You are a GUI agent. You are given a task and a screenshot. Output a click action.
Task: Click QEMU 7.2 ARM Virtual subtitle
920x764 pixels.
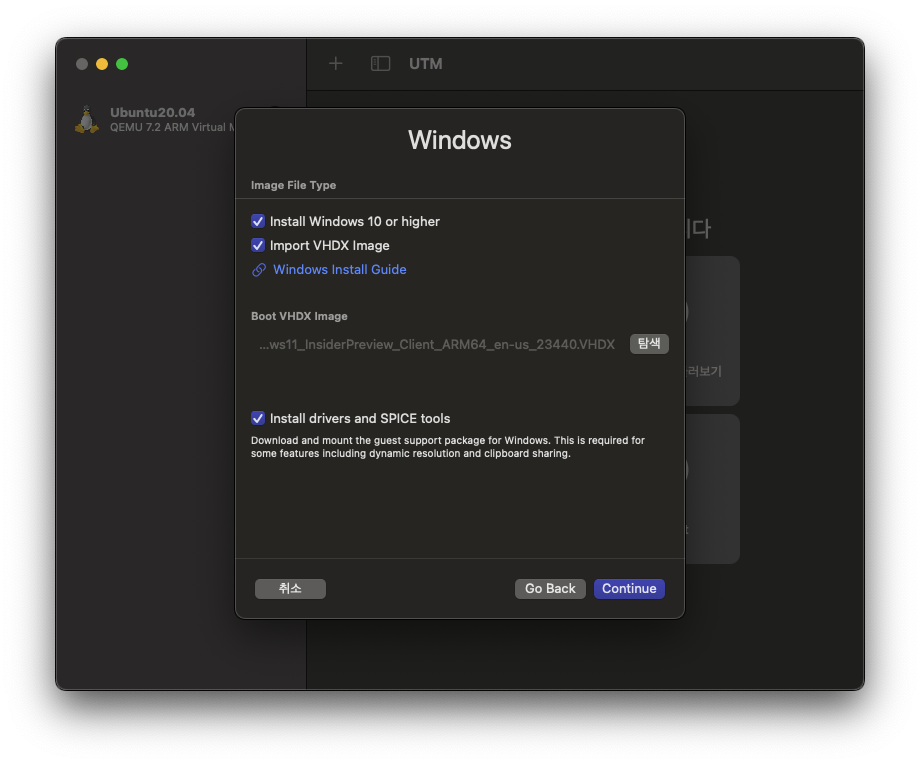point(172,127)
